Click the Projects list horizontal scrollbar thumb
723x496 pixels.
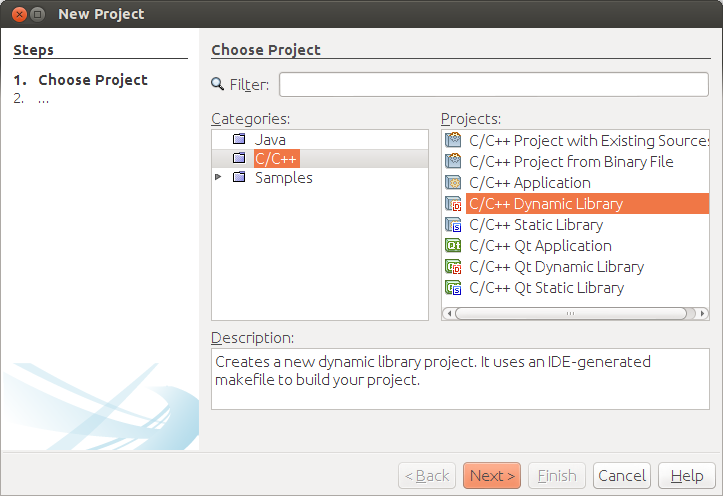570,313
